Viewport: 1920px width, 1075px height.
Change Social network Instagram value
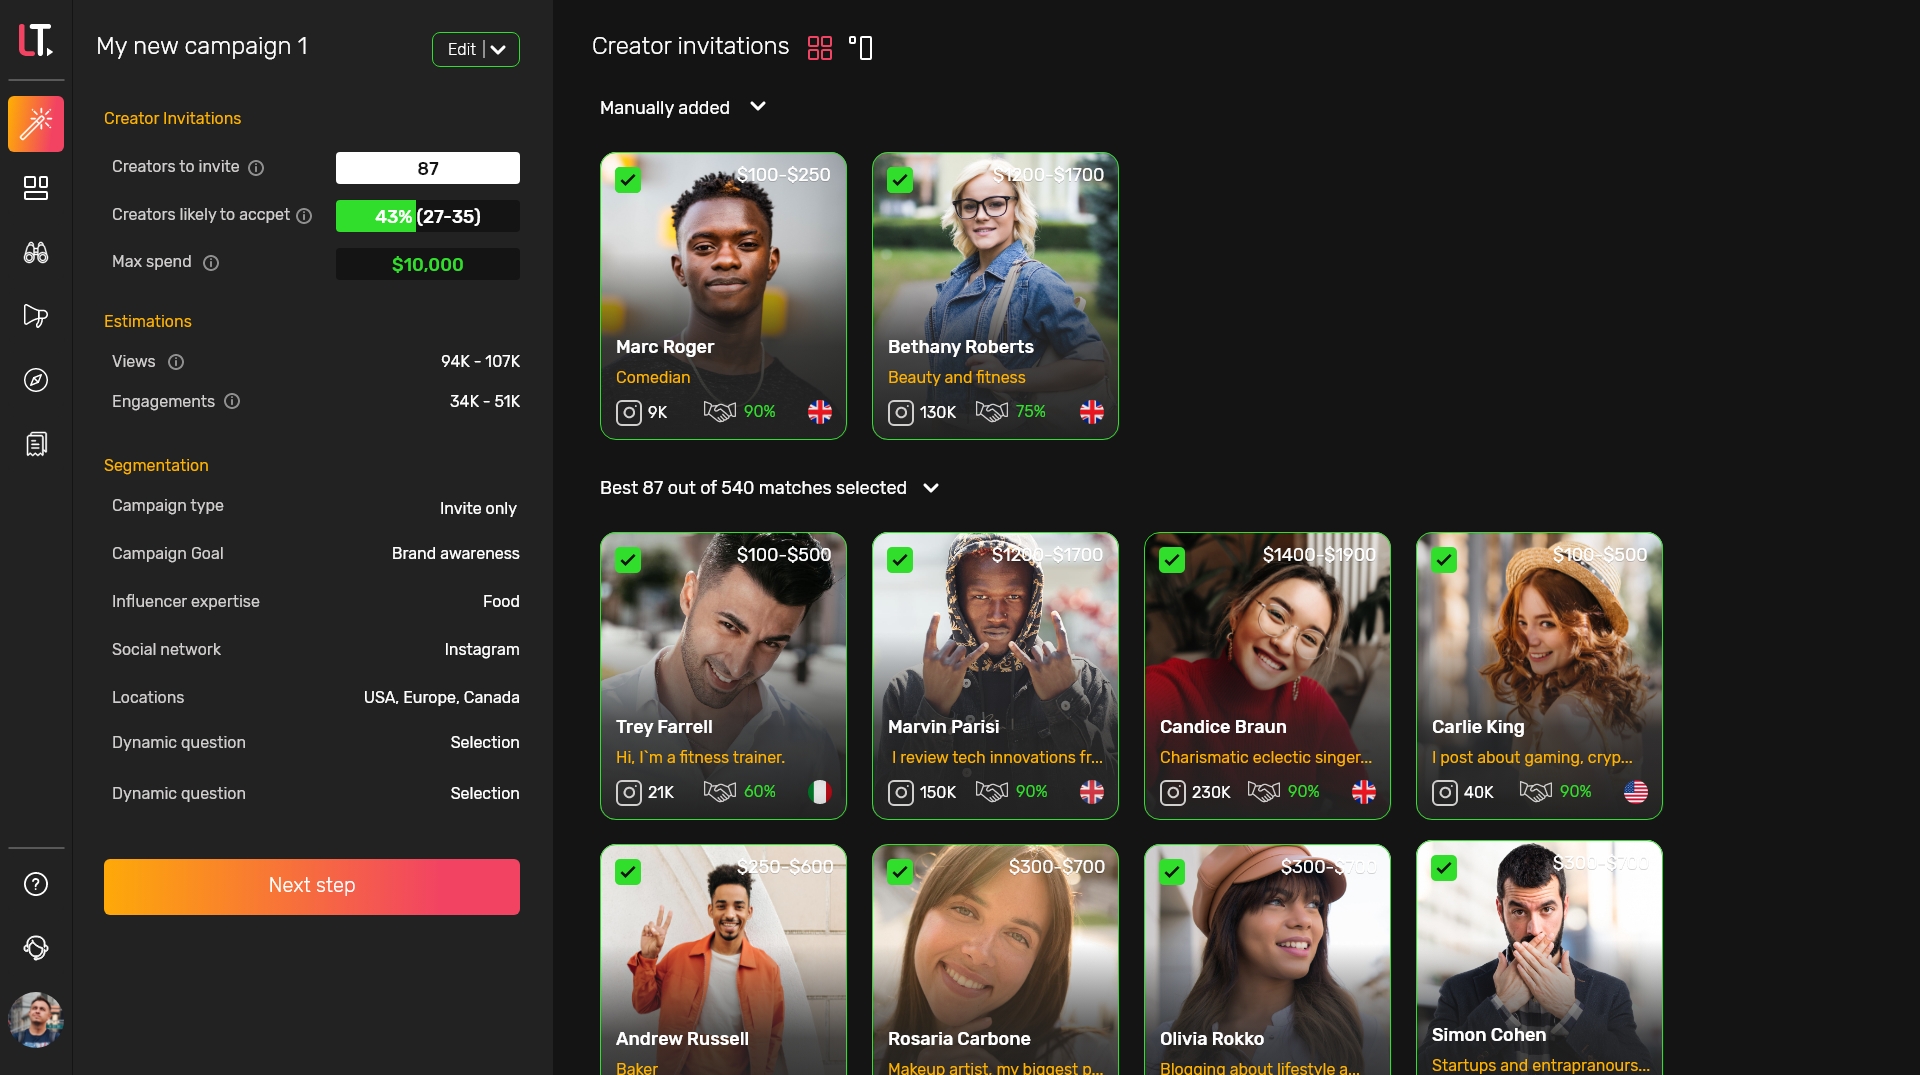click(x=482, y=649)
